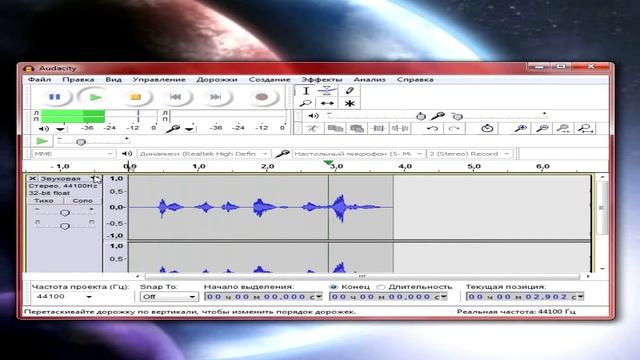Select the Time Shift tool
The width and height of the screenshot is (640, 360).
tap(327, 103)
